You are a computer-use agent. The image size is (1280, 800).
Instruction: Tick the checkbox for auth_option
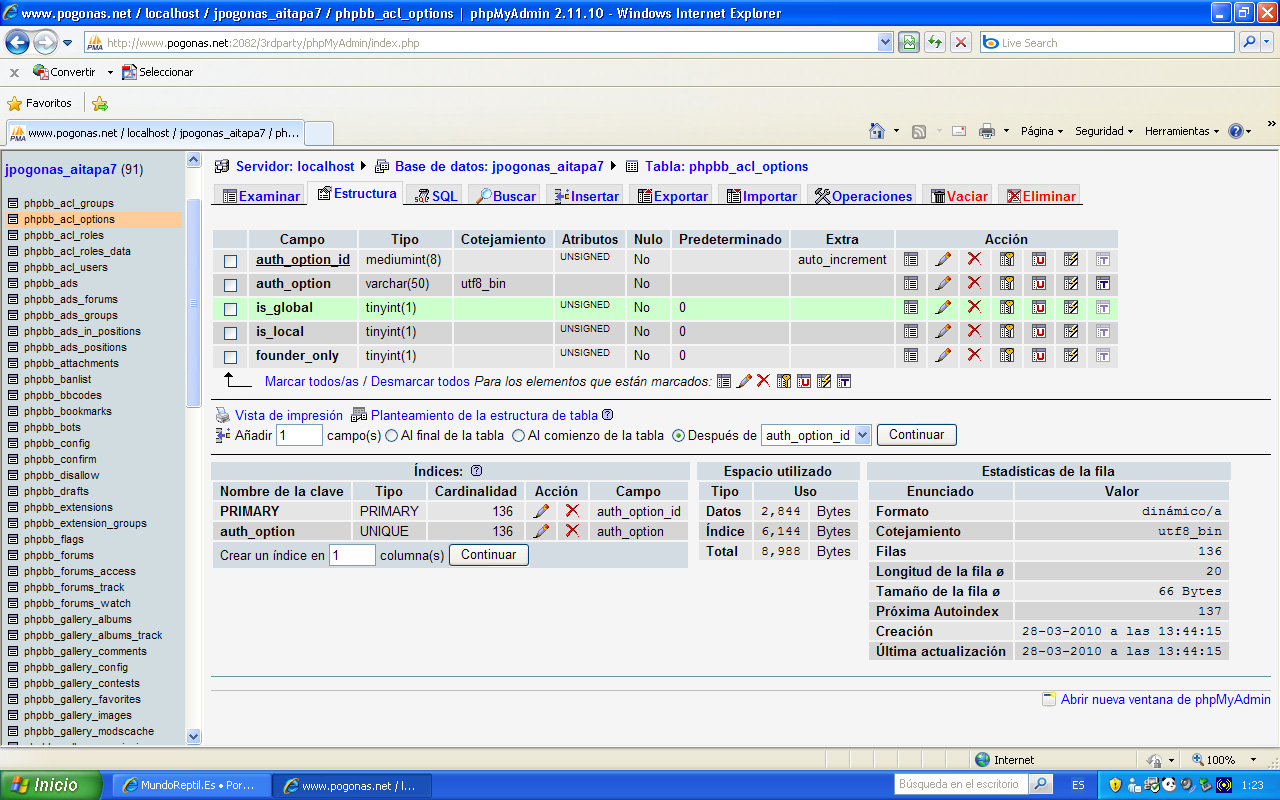(x=230, y=284)
